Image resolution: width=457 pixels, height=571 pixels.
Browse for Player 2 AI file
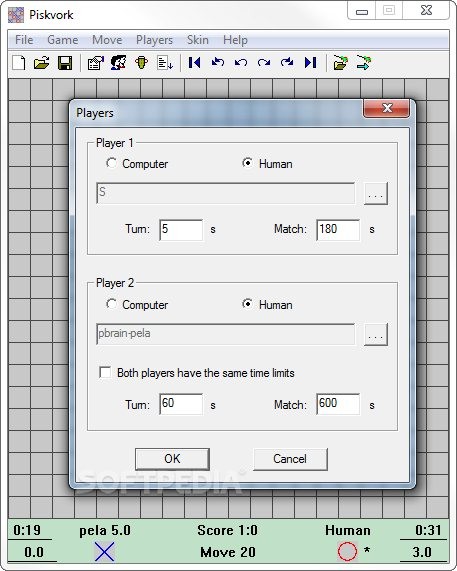coord(376,334)
